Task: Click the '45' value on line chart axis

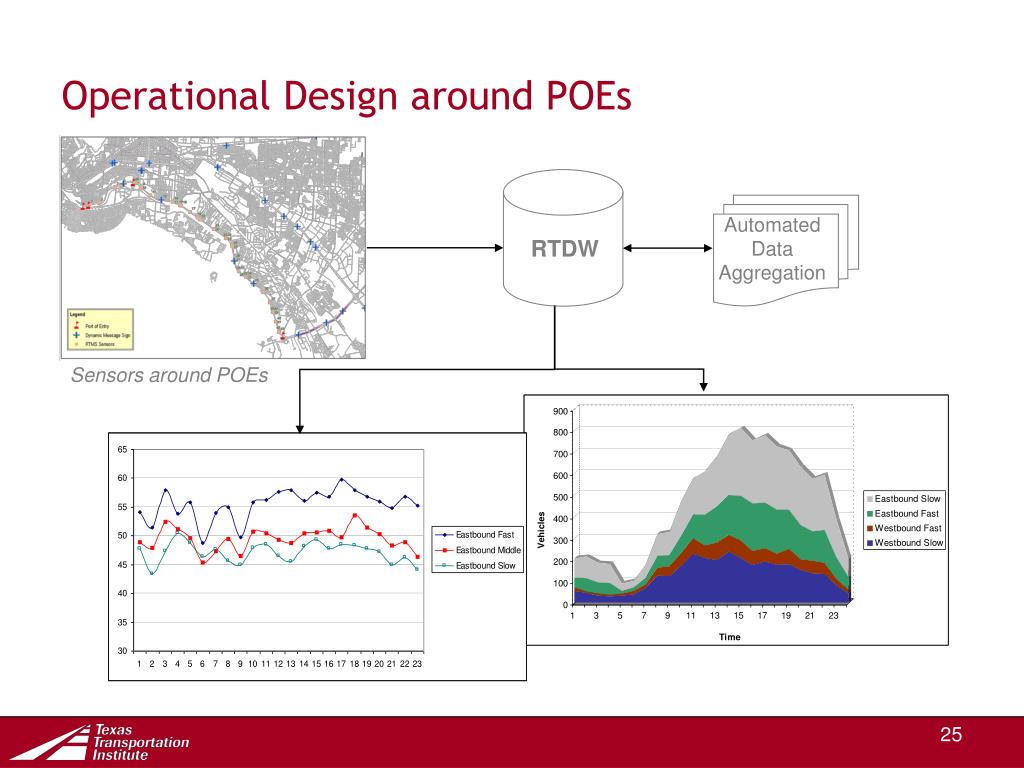Action: pos(122,565)
